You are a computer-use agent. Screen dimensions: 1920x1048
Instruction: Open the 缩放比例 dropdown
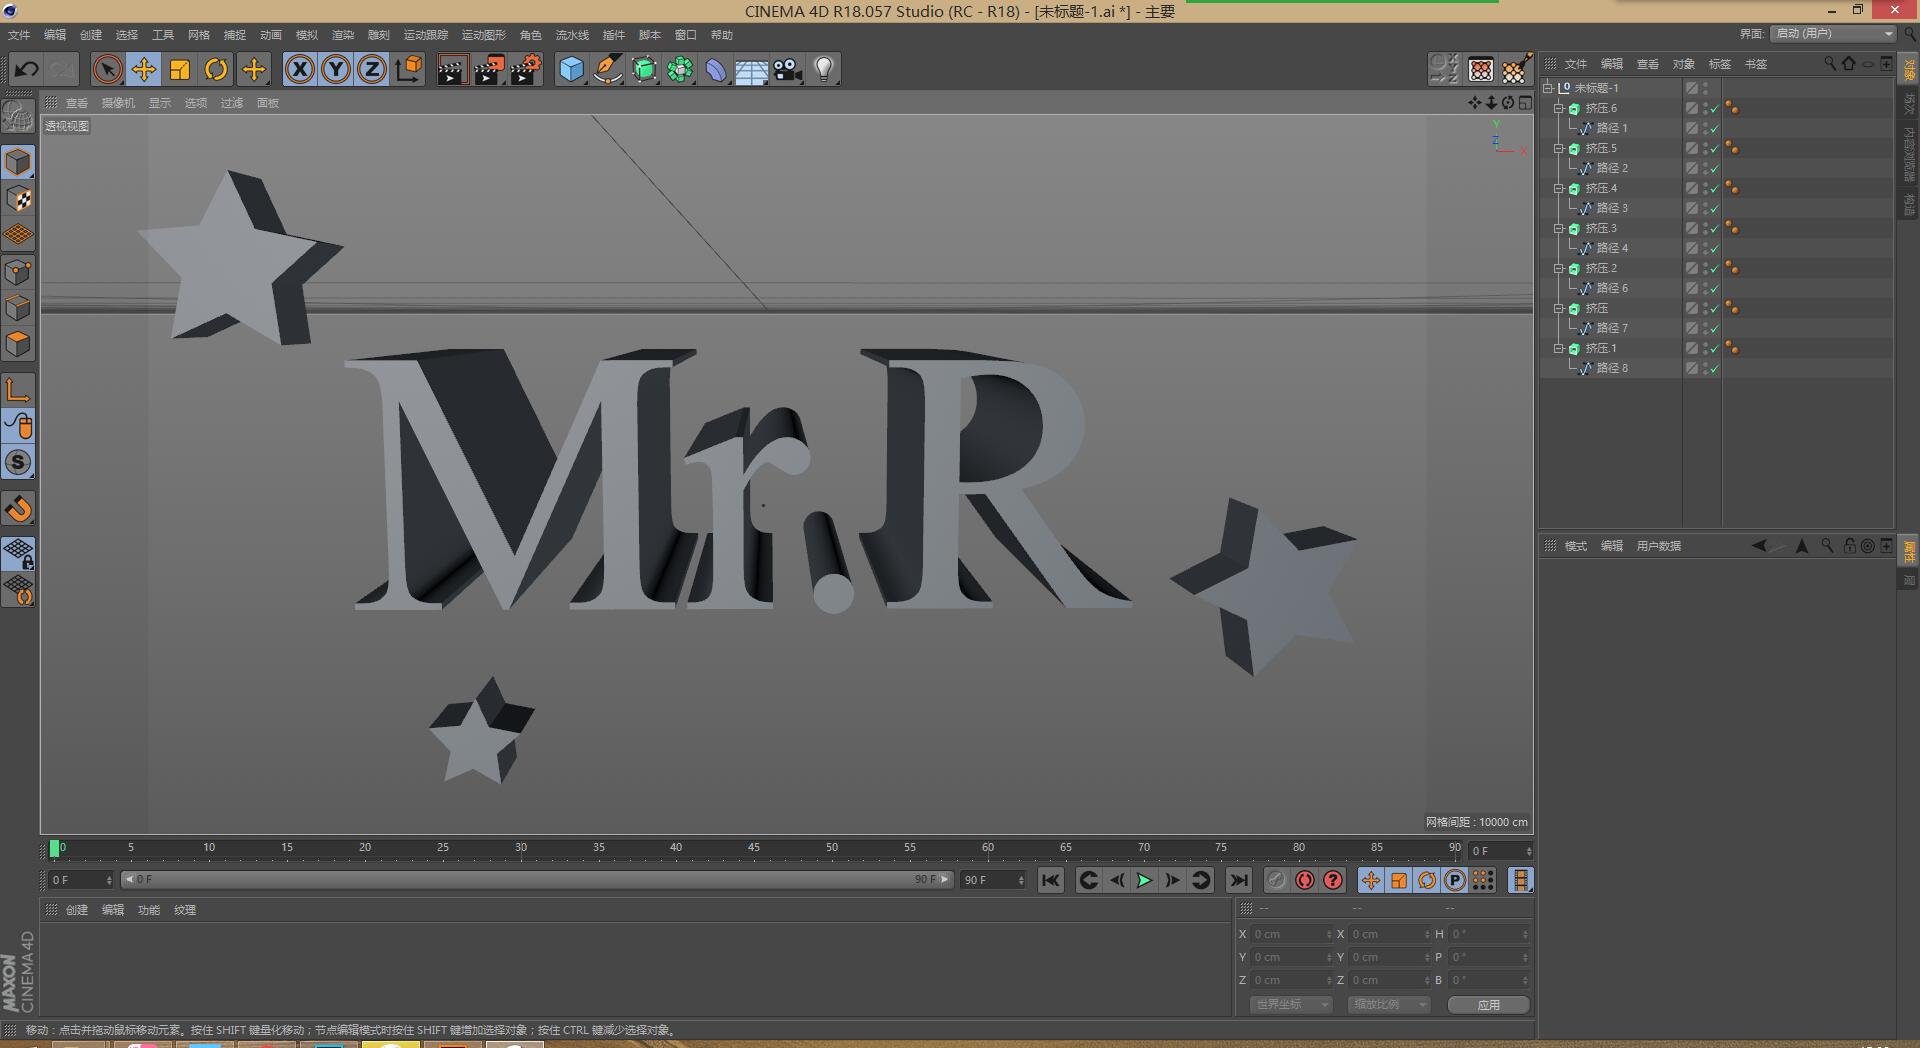coord(1388,1004)
